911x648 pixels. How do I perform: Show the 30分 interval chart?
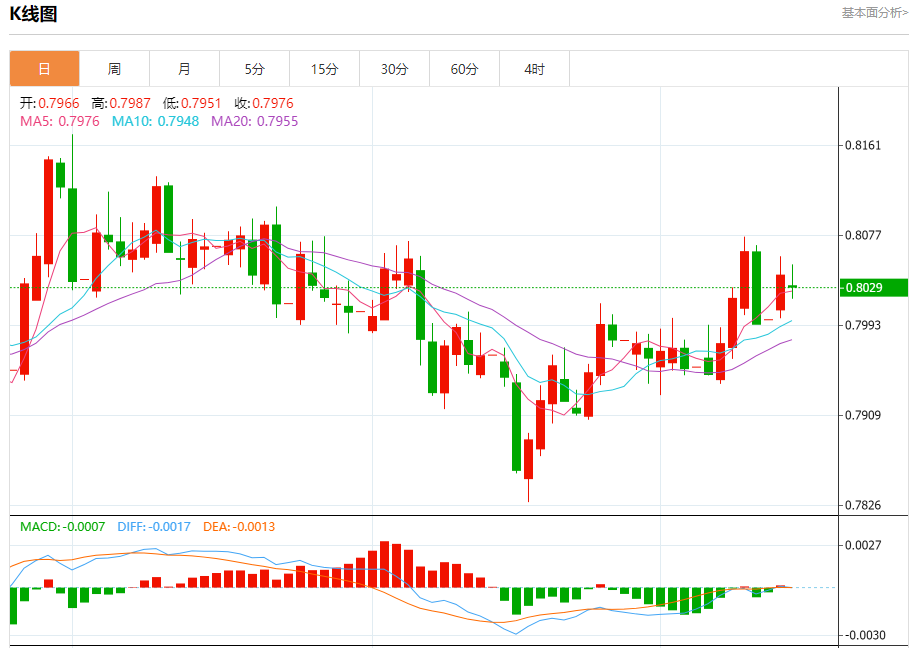[x=394, y=69]
